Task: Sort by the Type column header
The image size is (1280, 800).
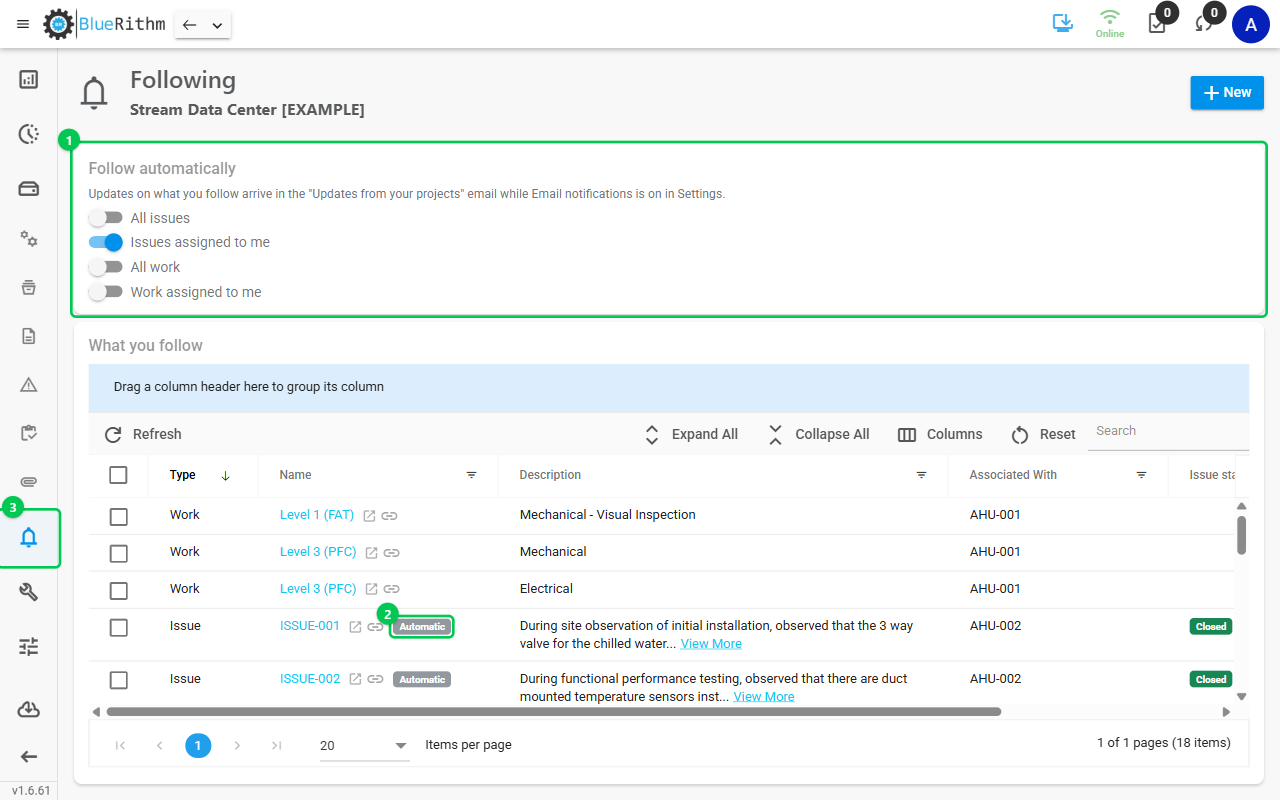Action: point(183,475)
